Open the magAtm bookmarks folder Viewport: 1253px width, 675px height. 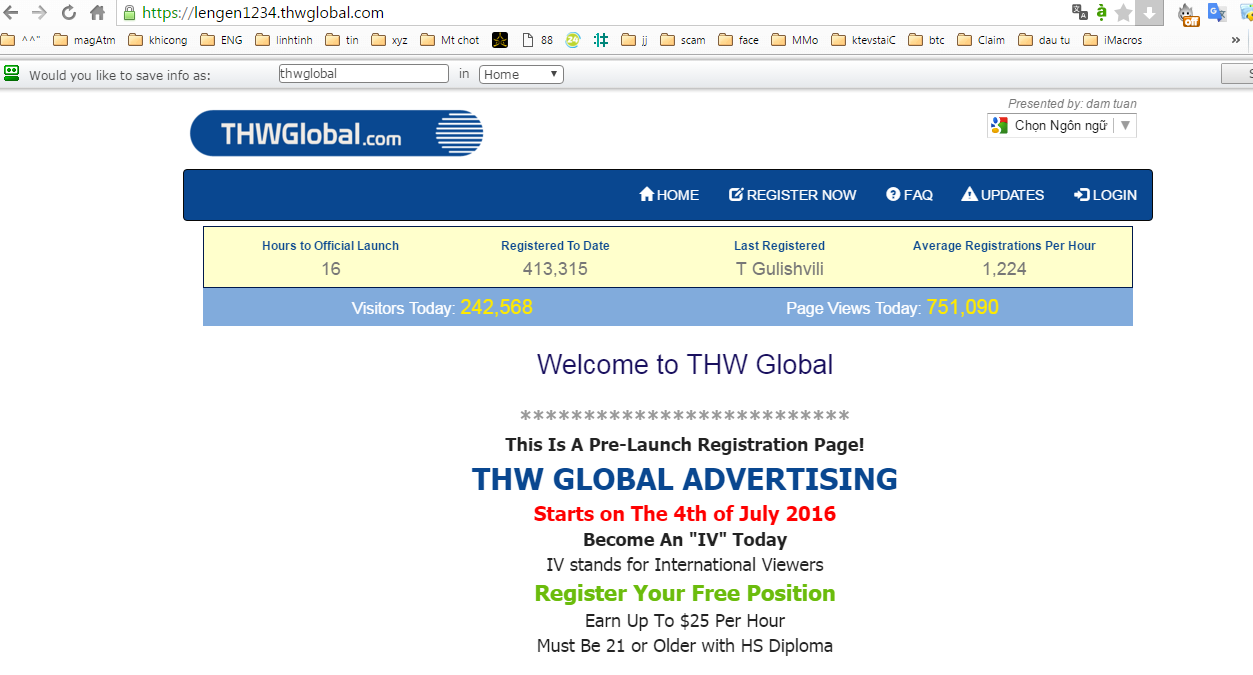(84, 40)
